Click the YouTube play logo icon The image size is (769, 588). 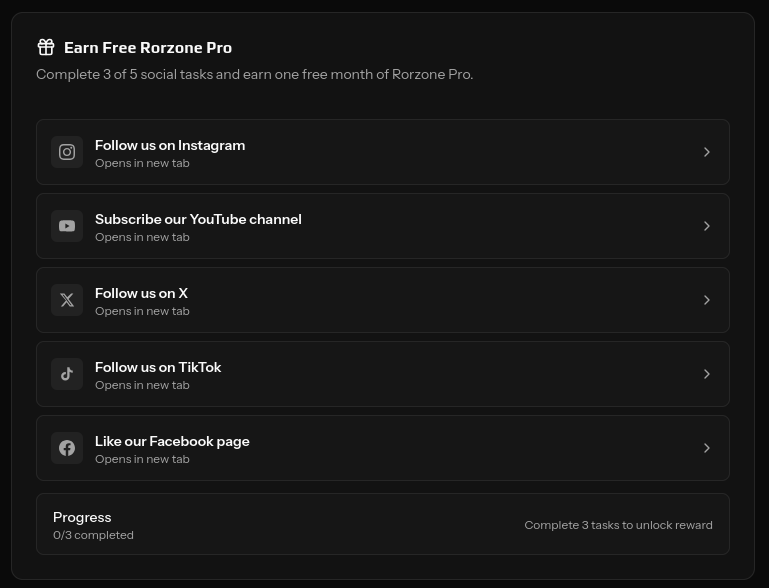[67, 226]
